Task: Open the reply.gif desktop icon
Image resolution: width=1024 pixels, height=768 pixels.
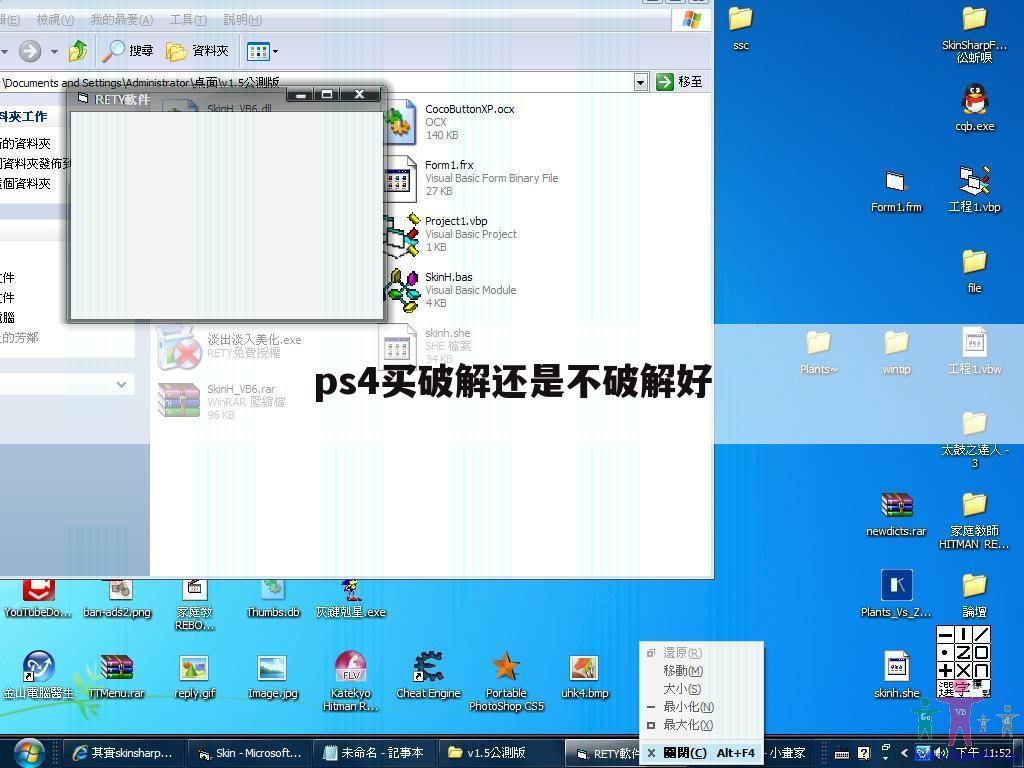Action: [195, 669]
